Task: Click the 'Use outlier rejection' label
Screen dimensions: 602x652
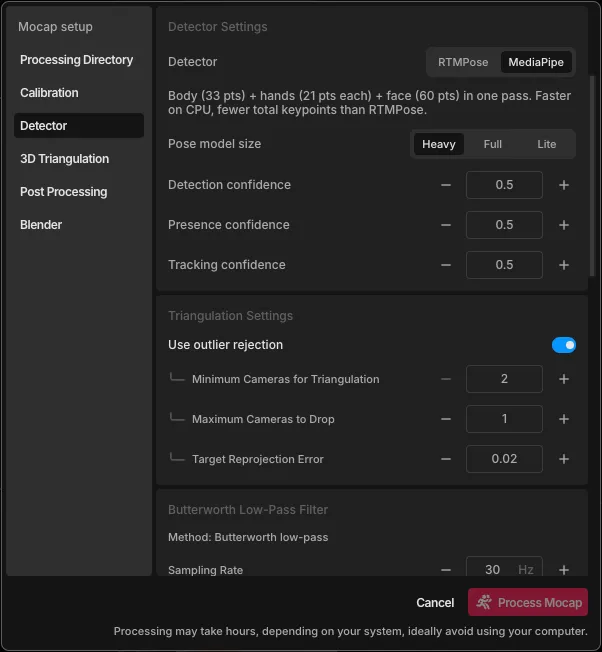Action: click(225, 345)
